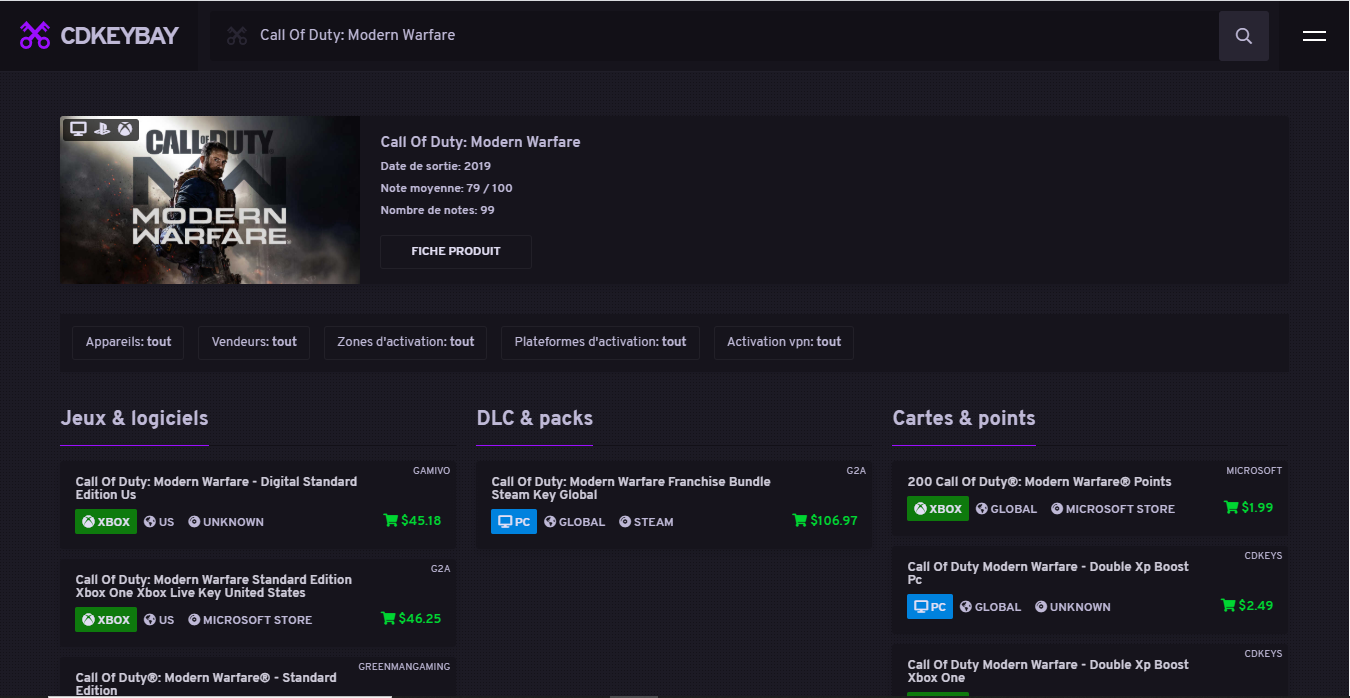Open the hamburger menu
1350x698 pixels.
coord(1314,36)
